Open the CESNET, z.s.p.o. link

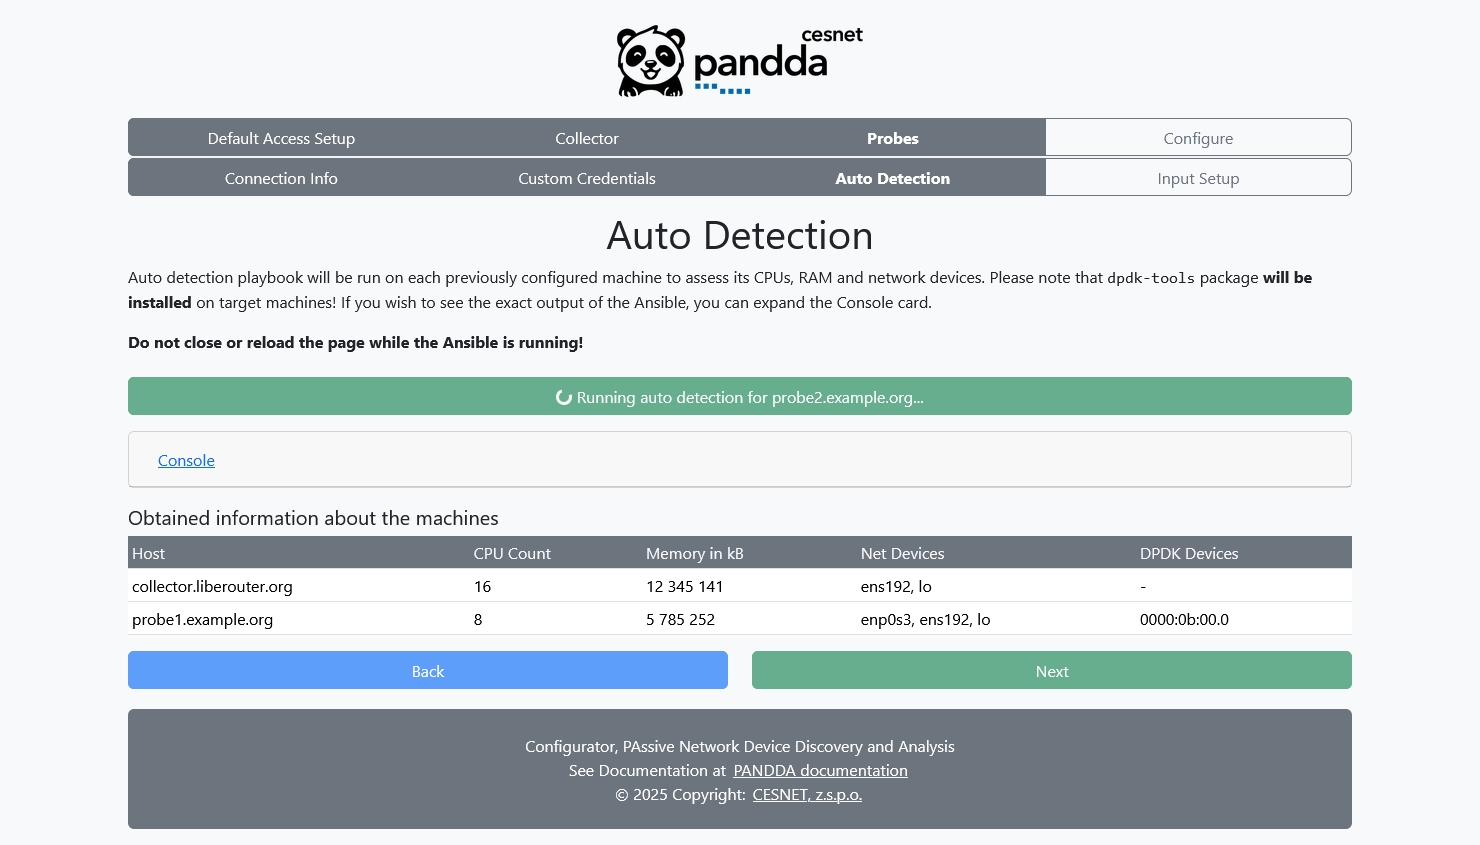(807, 794)
